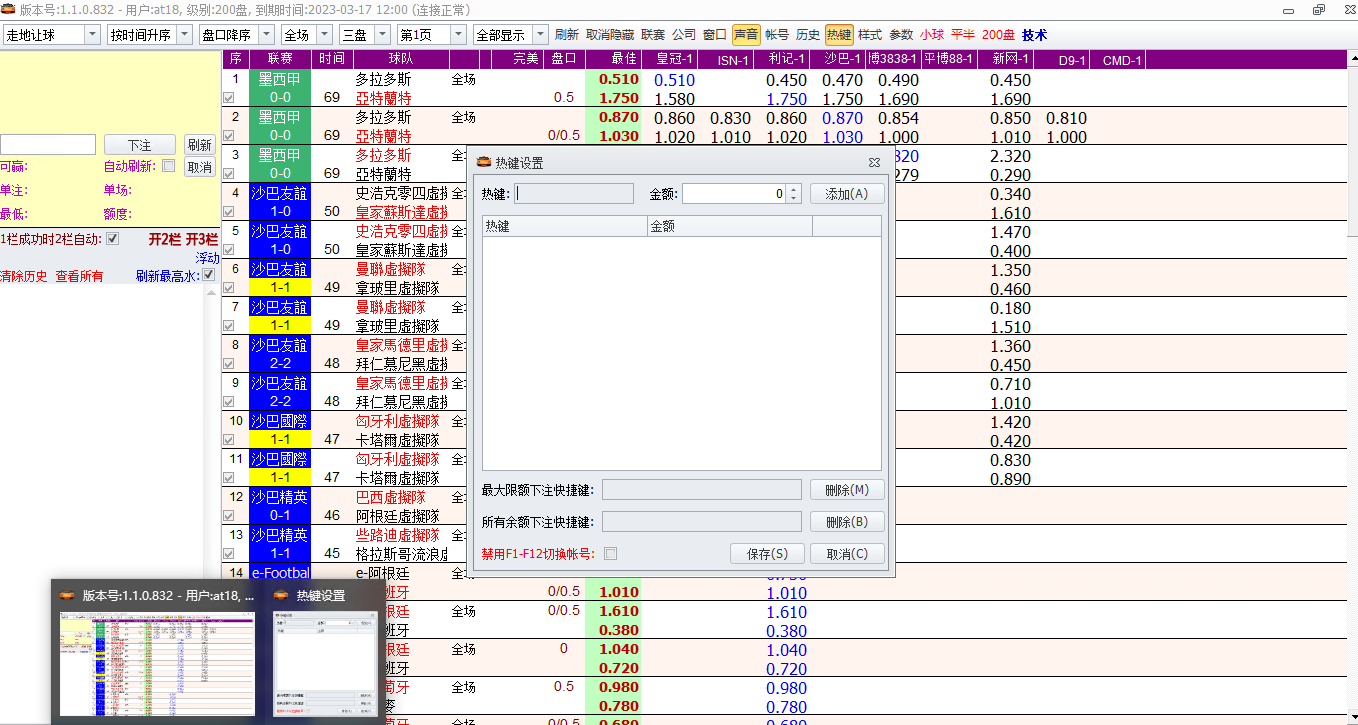Image resolution: width=1358 pixels, height=725 pixels.
Task: Click the 所有余额下注快捷键 field
Action: (x=702, y=522)
